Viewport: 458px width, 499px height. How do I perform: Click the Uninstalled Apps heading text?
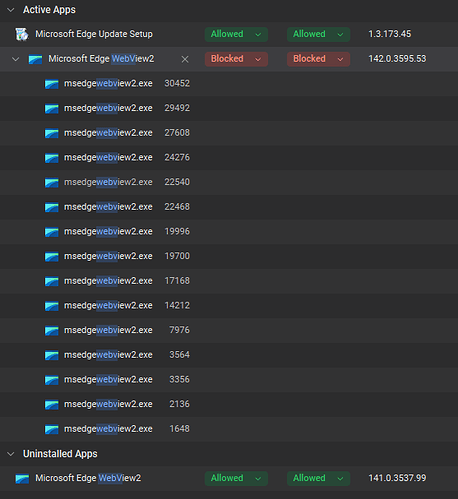(60, 454)
